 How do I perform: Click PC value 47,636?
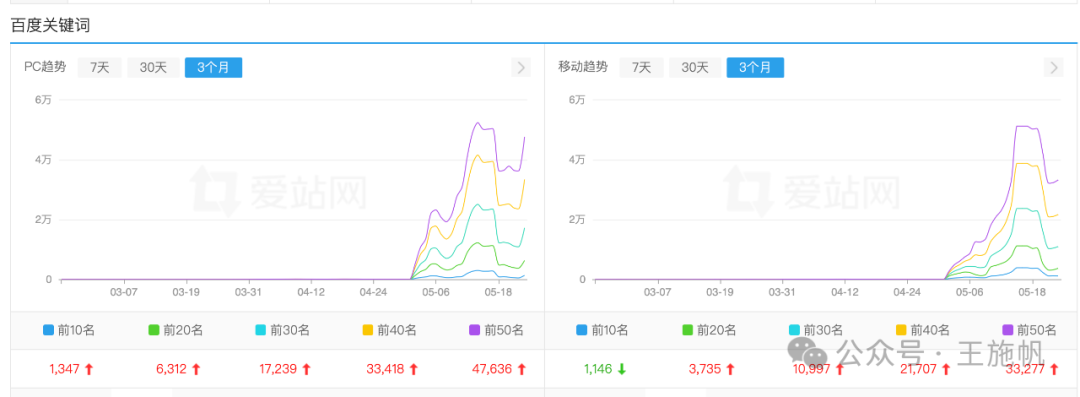click(x=492, y=369)
